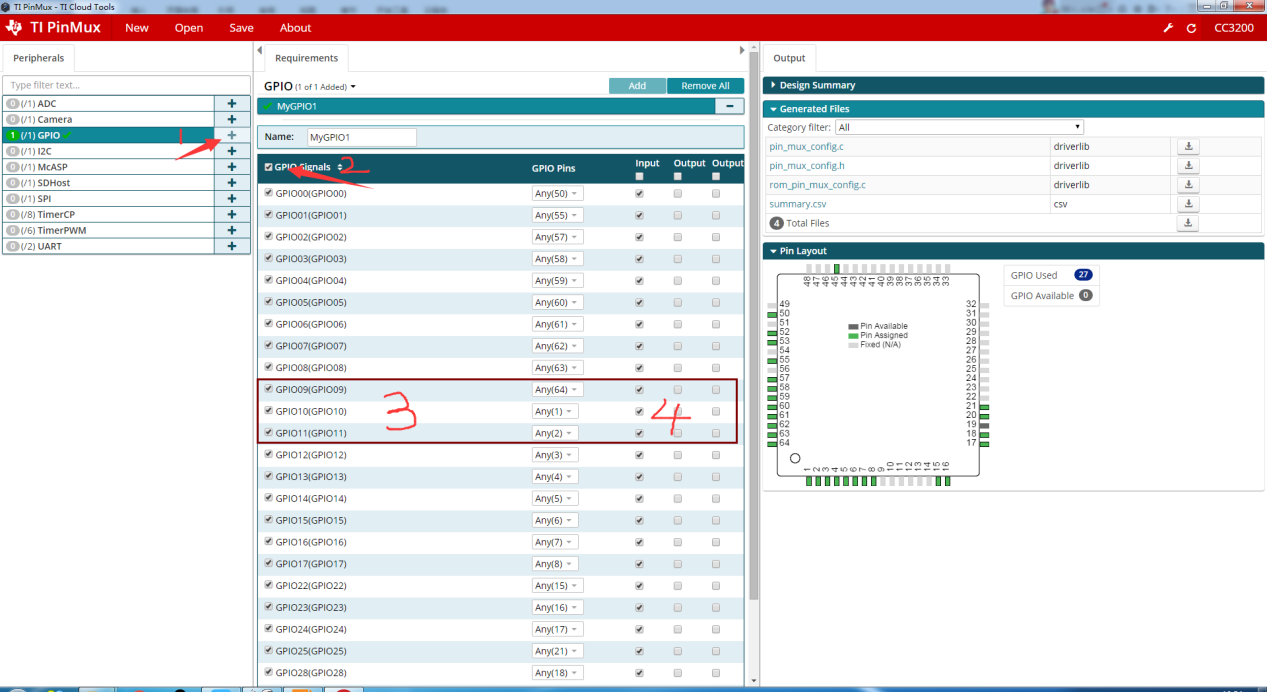Screen dimensions: 1267x692
Task: Select the Peripherals tab
Action: coord(38,58)
